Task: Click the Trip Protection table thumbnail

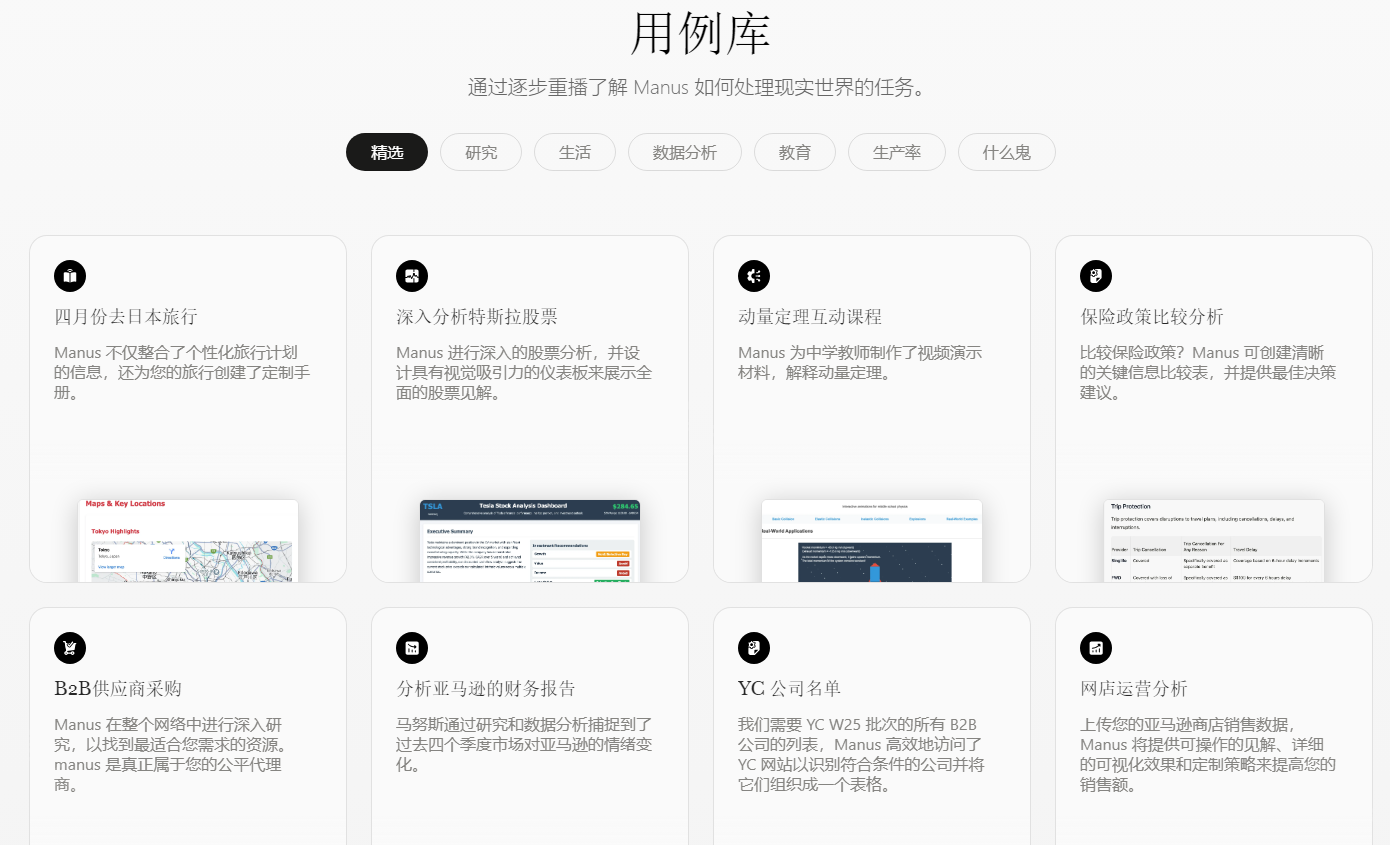Action: pos(1214,540)
